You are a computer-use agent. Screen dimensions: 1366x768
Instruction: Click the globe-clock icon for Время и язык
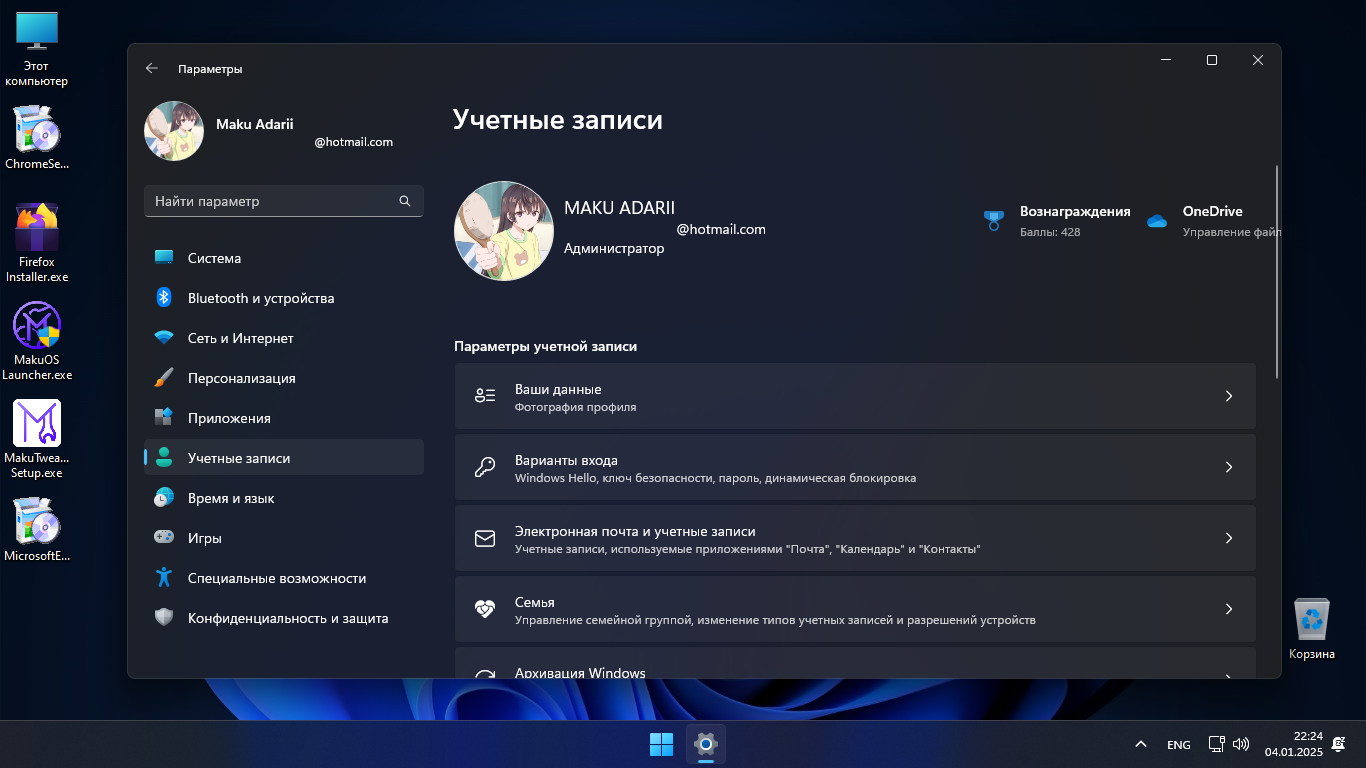point(164,498)
